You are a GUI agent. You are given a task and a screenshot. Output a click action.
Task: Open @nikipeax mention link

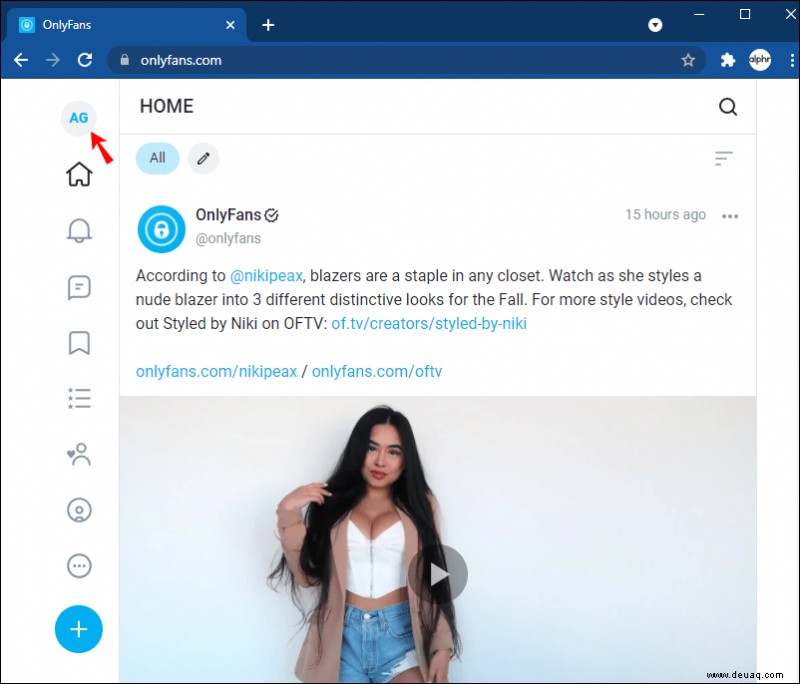[266, 275]
